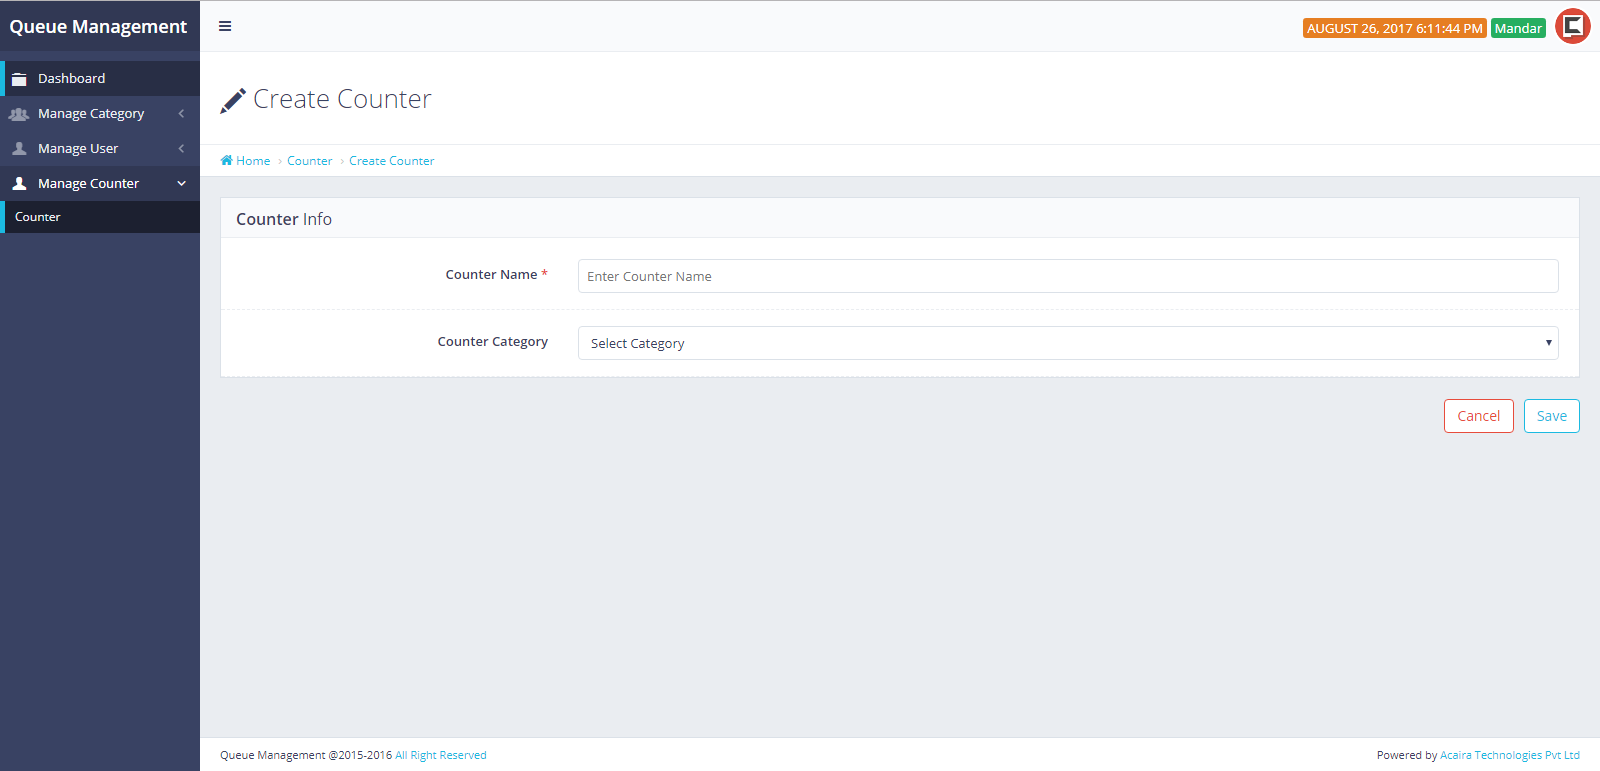Open the Select Category dropdown
The width and height of the screenshot is (1600, 771).
[x=1067, y=343]
